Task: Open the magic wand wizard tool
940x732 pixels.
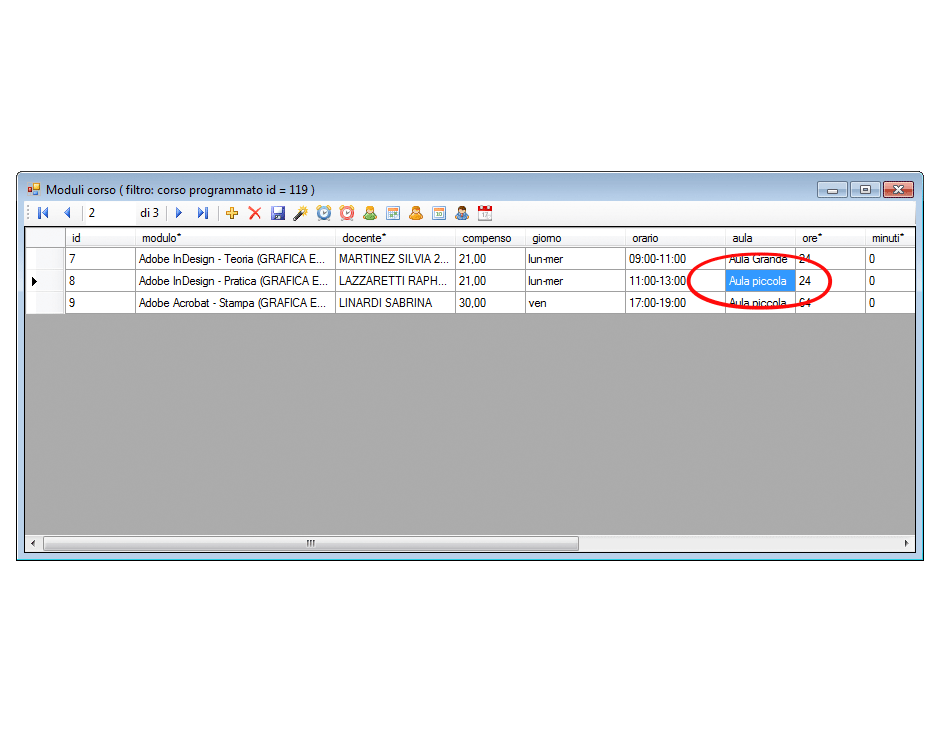Action: click(x=300, y=213)
